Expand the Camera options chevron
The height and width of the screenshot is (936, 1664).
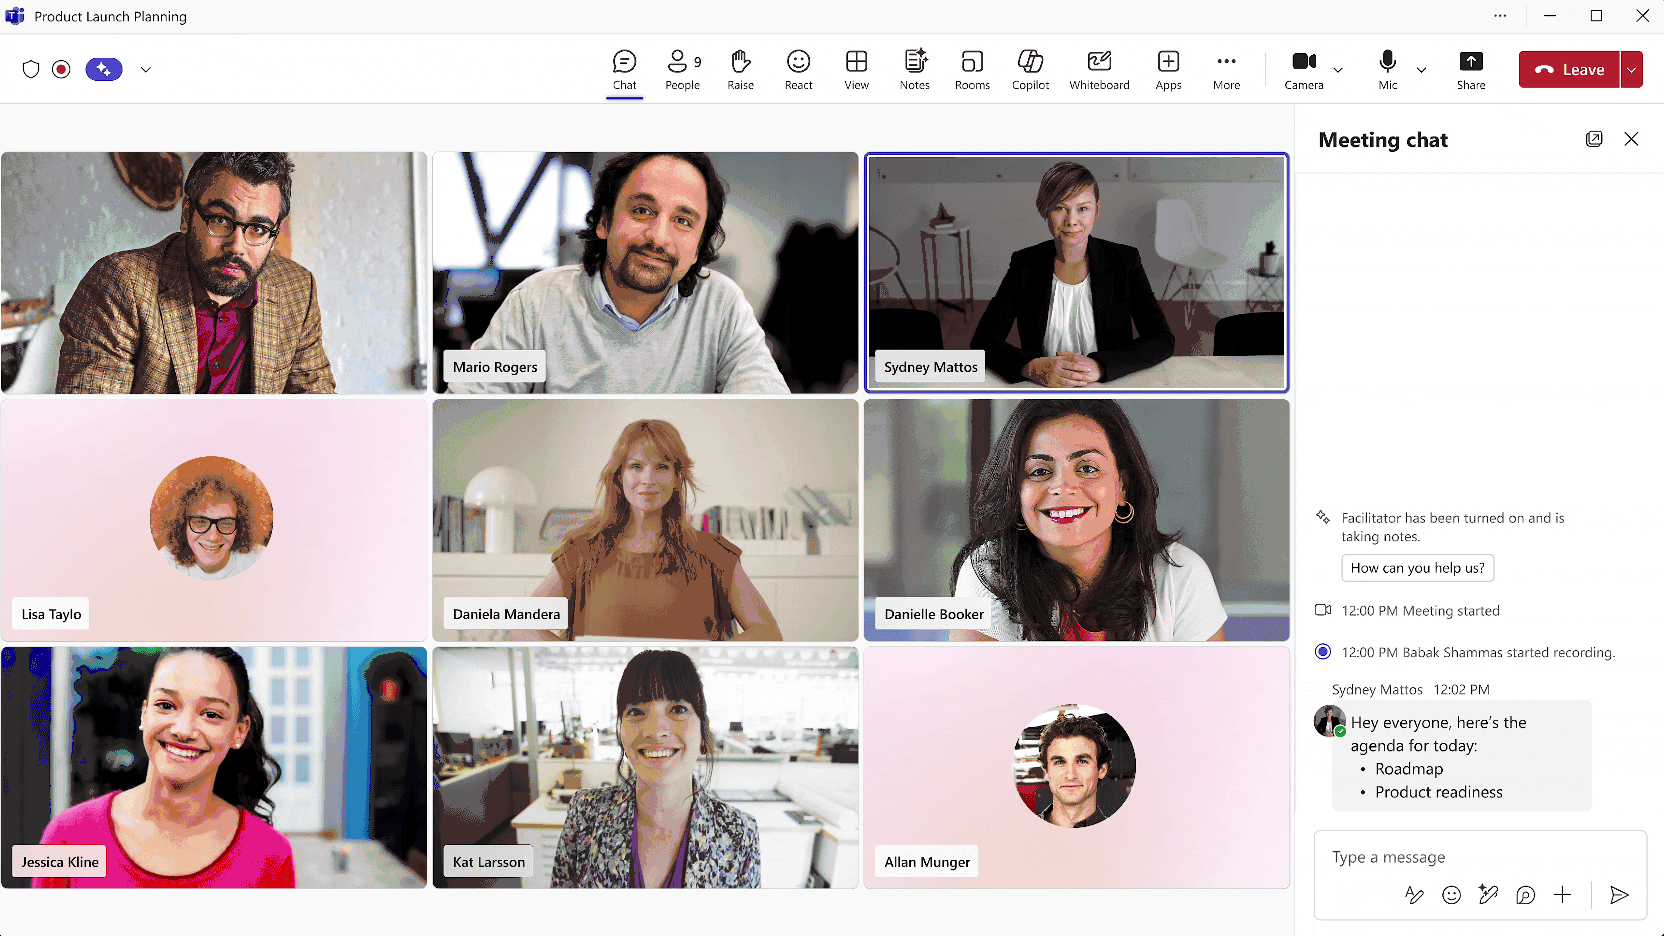click(1337, 71)
